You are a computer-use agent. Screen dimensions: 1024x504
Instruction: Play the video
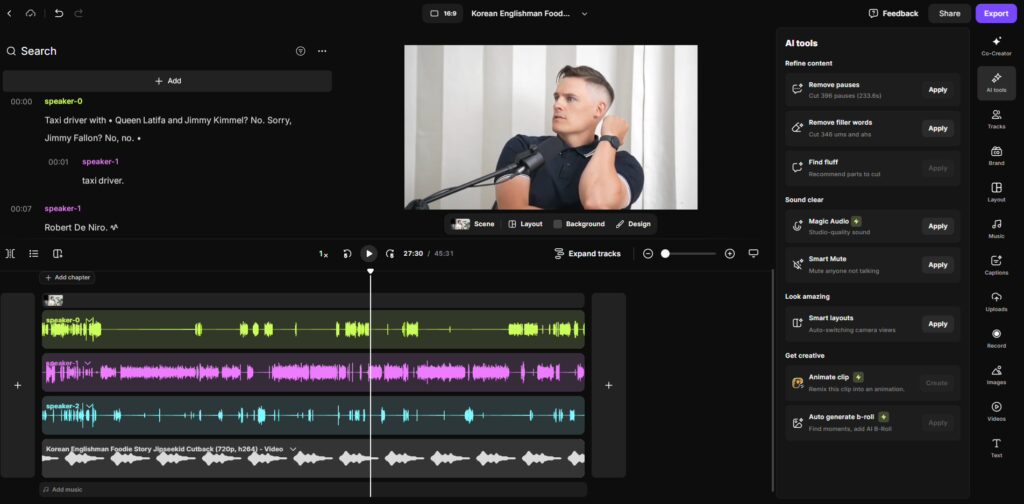pos(369,253)
